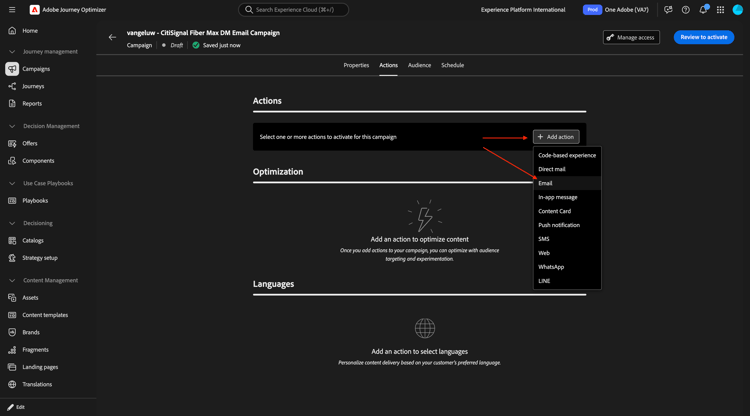
Task: Click the Assets icon
Action: (12, 297)
